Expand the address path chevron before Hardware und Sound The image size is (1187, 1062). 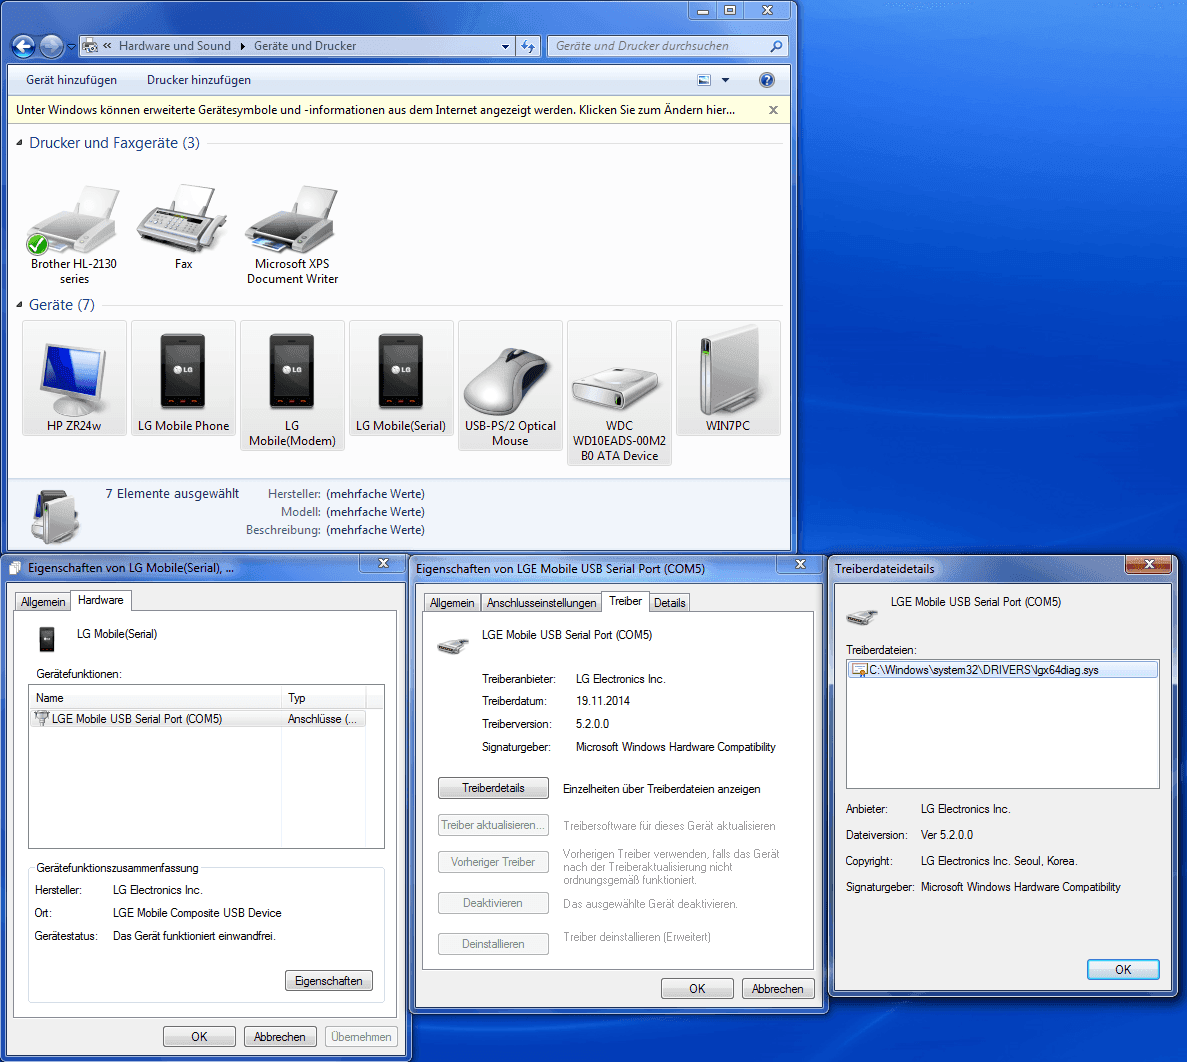click(x=107, y=45)
